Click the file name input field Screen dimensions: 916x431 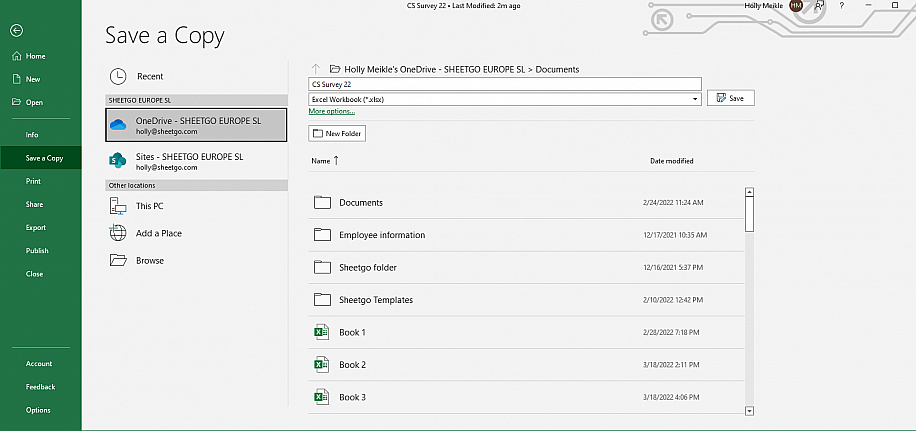tap(505, 84)
